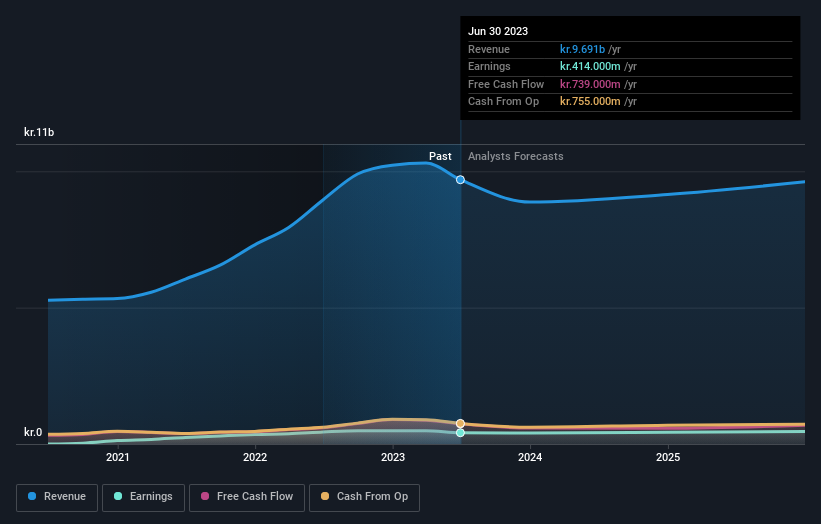Click the Revenue row label in tooltip
Screen dimensions: 821x524
point(489,49)
